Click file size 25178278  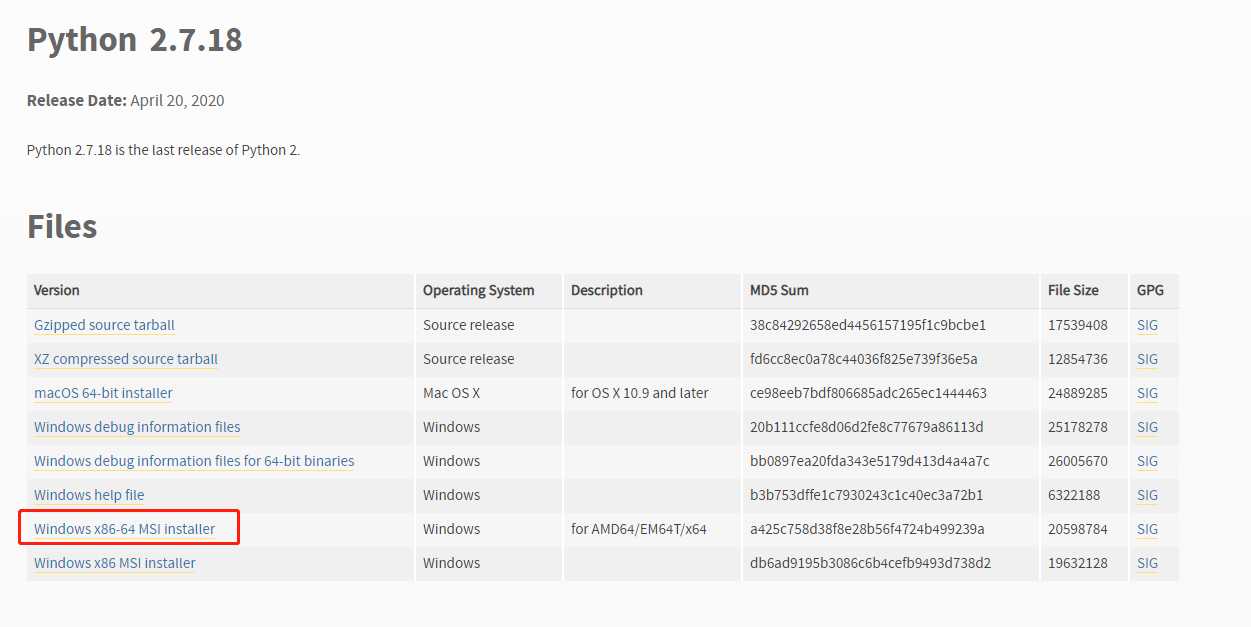coord(1078,427)
